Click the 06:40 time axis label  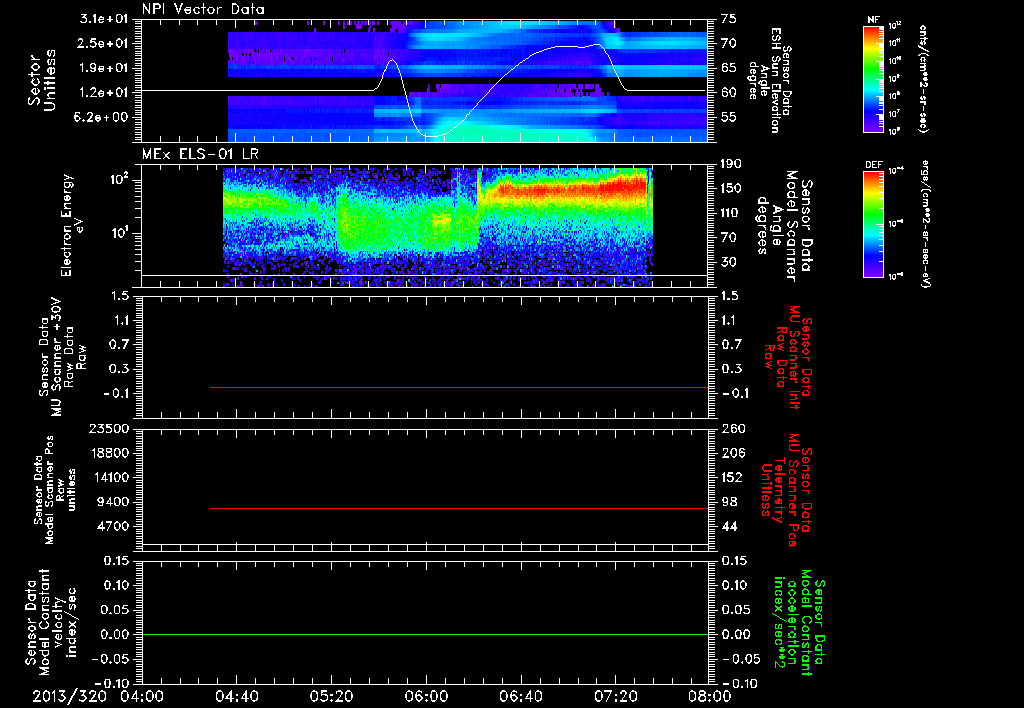(520, 696)
